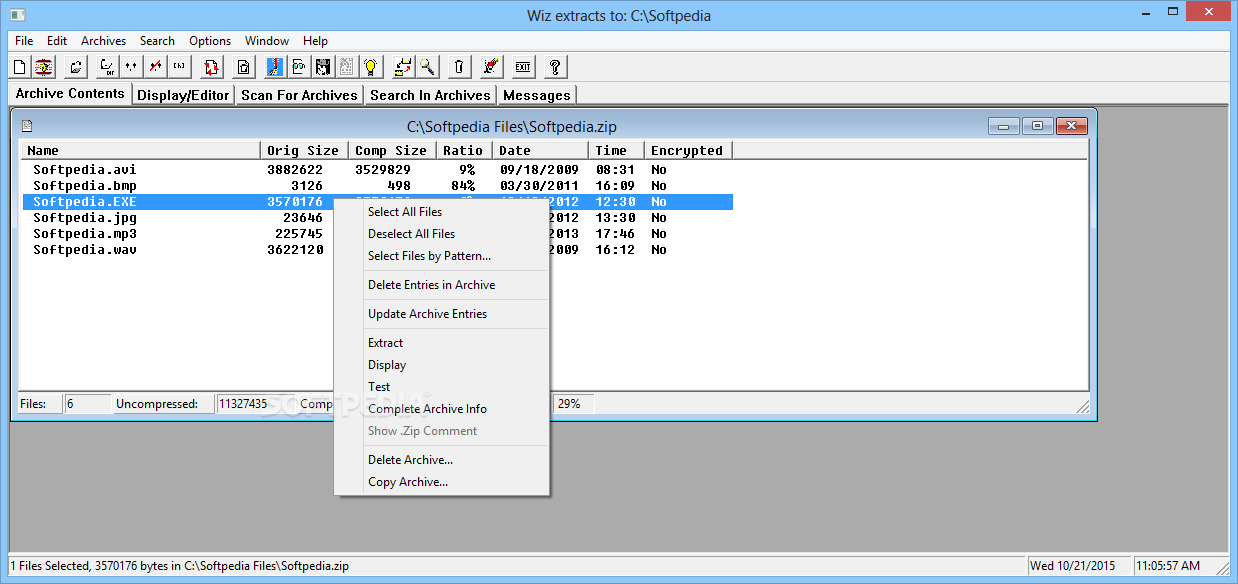
Task: Open the Archives menu
Action: [103, 41]
